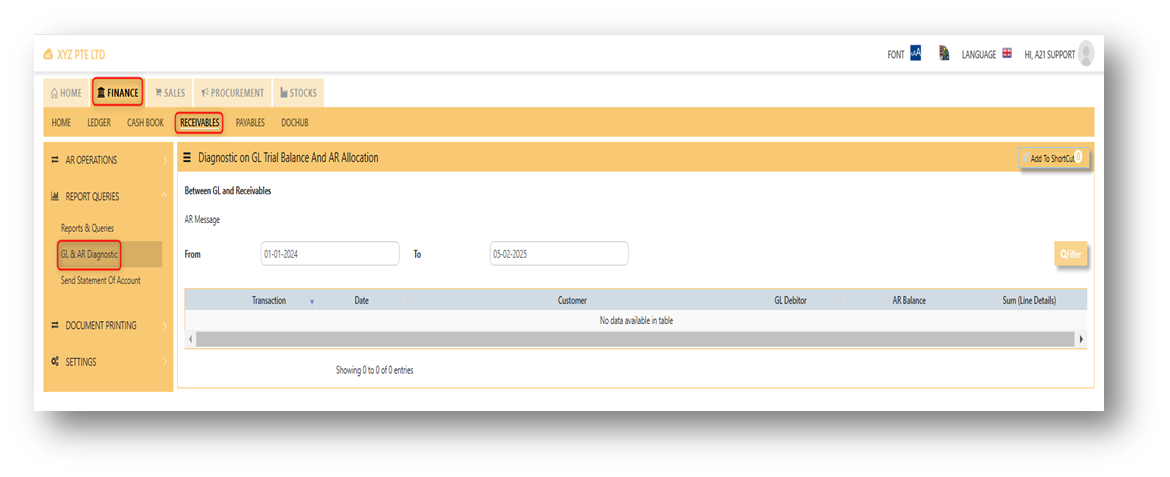Switch to the Sales tab

[170, 93]
